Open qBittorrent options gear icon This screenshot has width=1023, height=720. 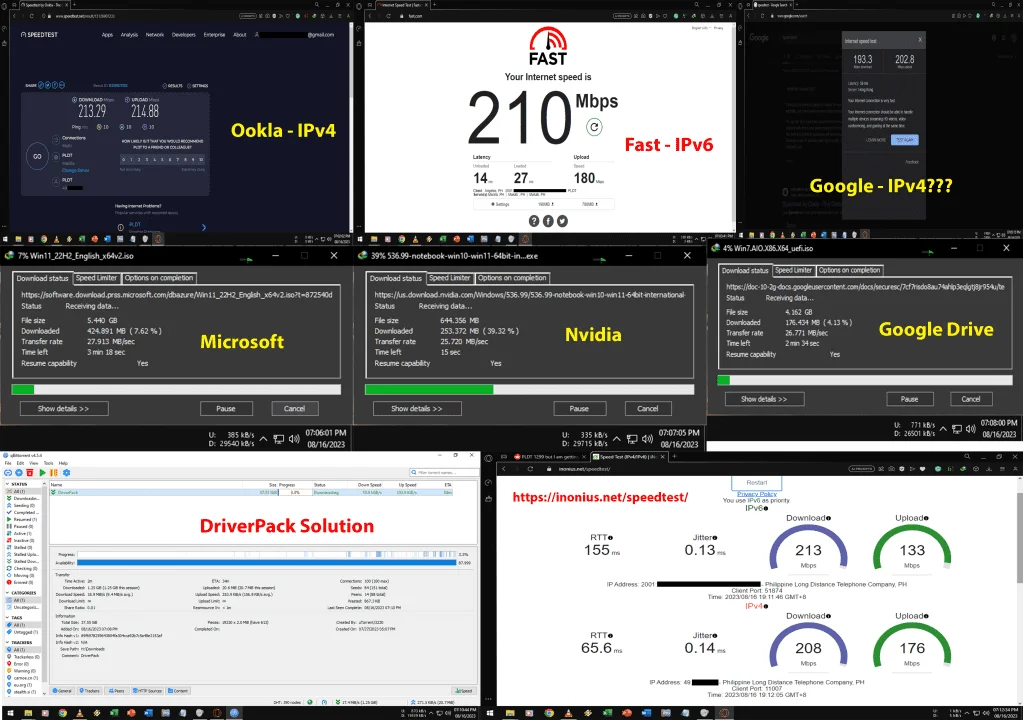(x=67, y=473)
